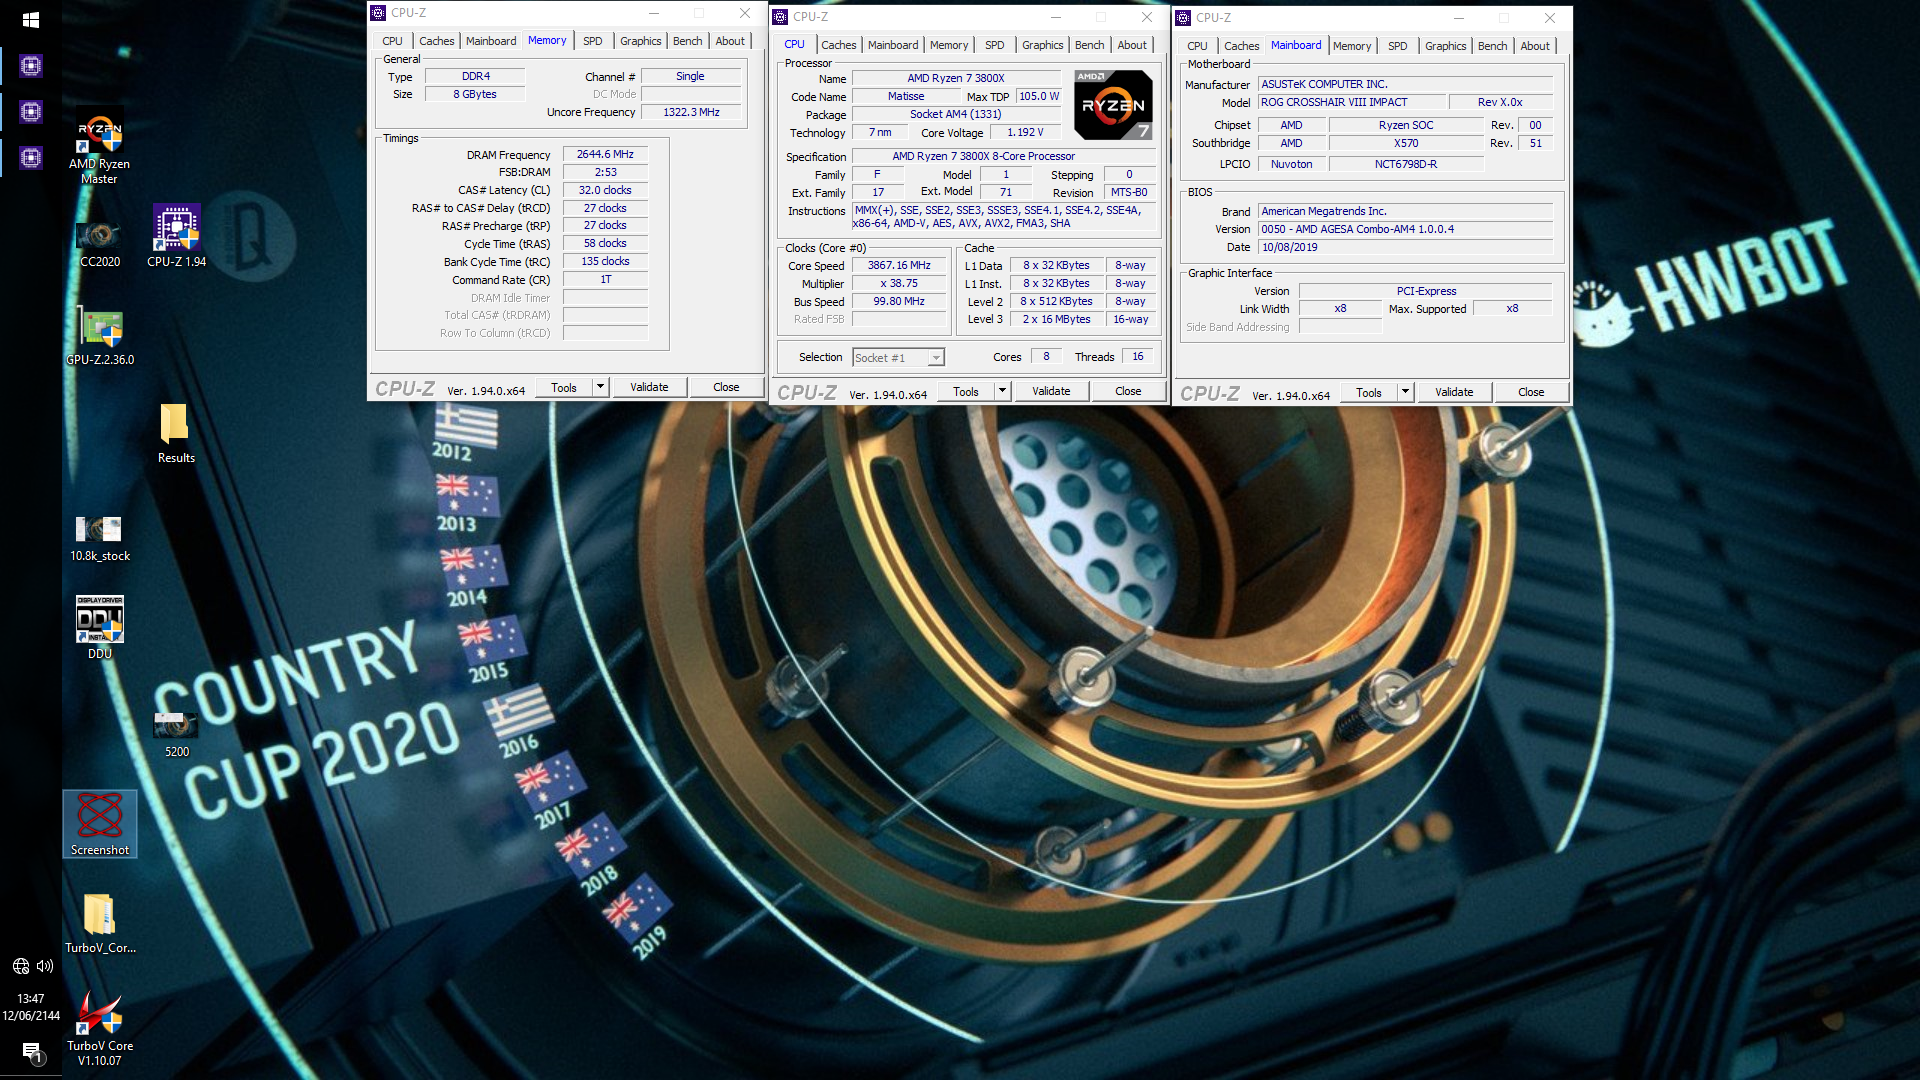Click DRAM Frequency value 2644.6 MHz
Screen dimensions: 1920x1080
coord(605,155)
